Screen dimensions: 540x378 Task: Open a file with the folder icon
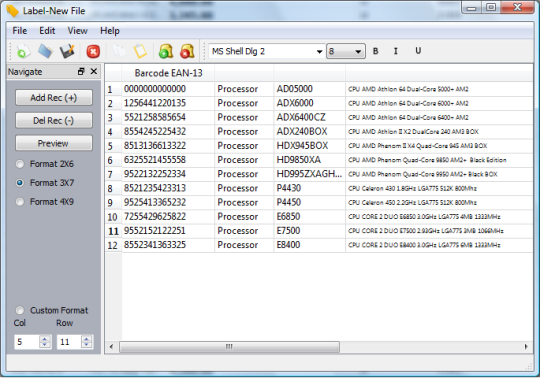[45, 52]
